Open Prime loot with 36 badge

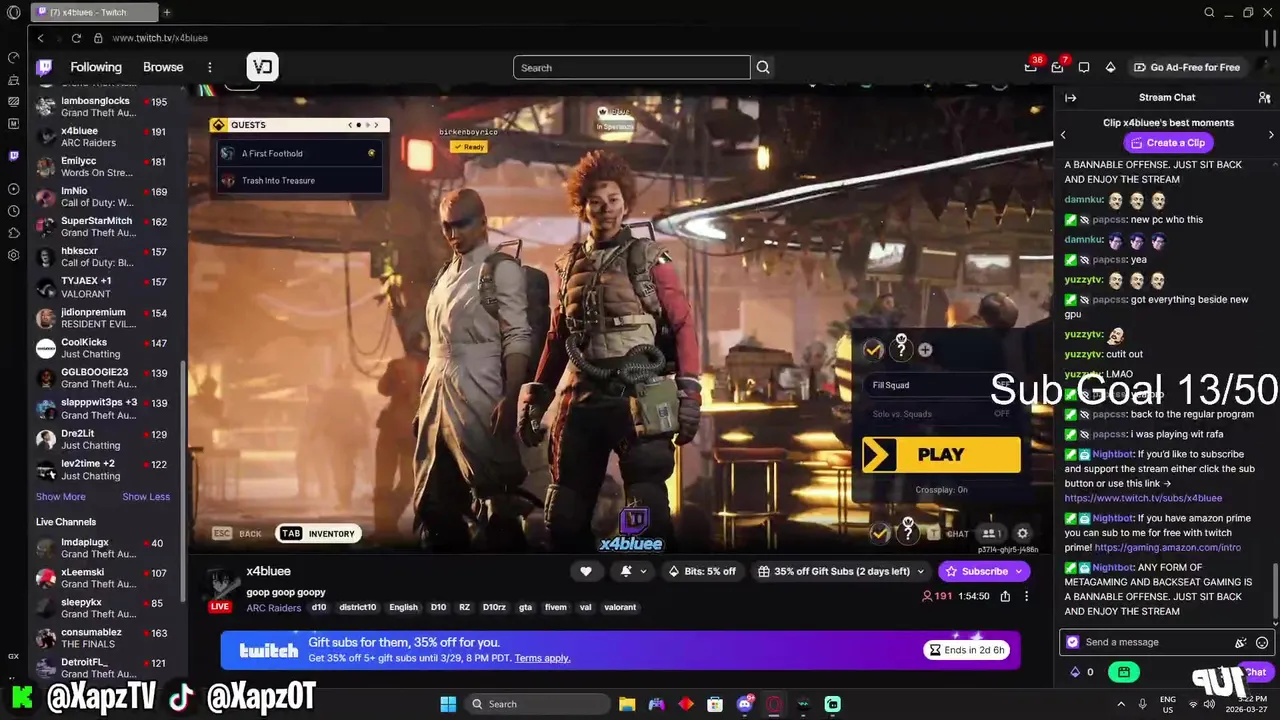pos(1031,67)
